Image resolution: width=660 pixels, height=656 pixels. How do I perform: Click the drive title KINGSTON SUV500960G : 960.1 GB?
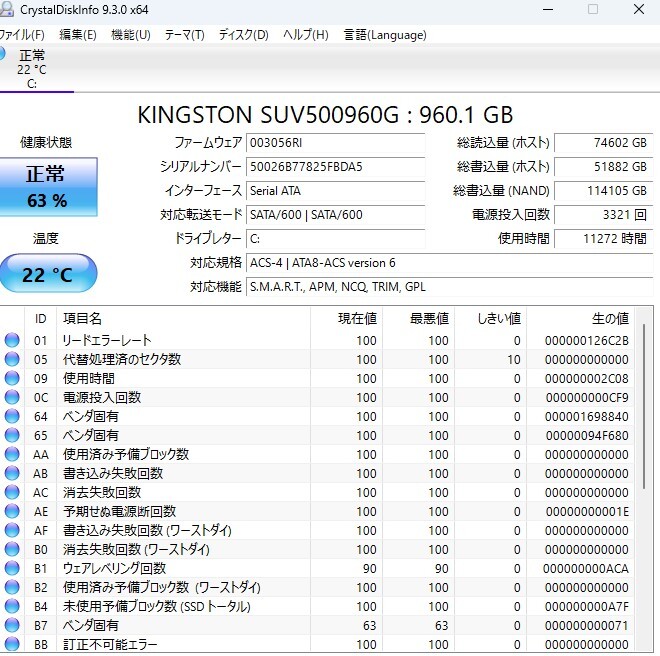coord(325,115)
